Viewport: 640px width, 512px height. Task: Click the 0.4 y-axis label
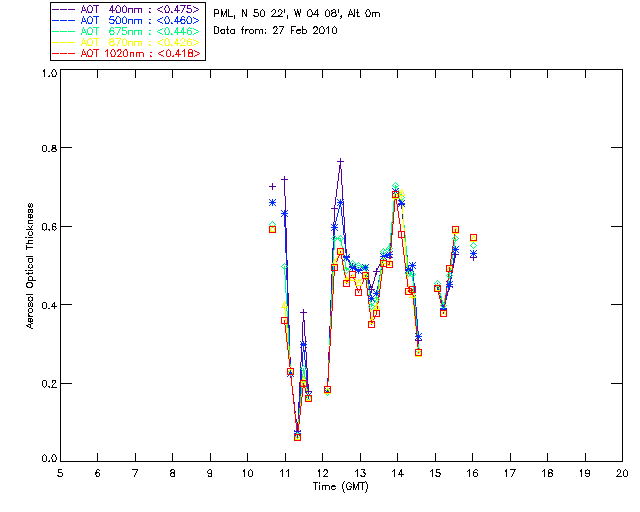(49, 305)
